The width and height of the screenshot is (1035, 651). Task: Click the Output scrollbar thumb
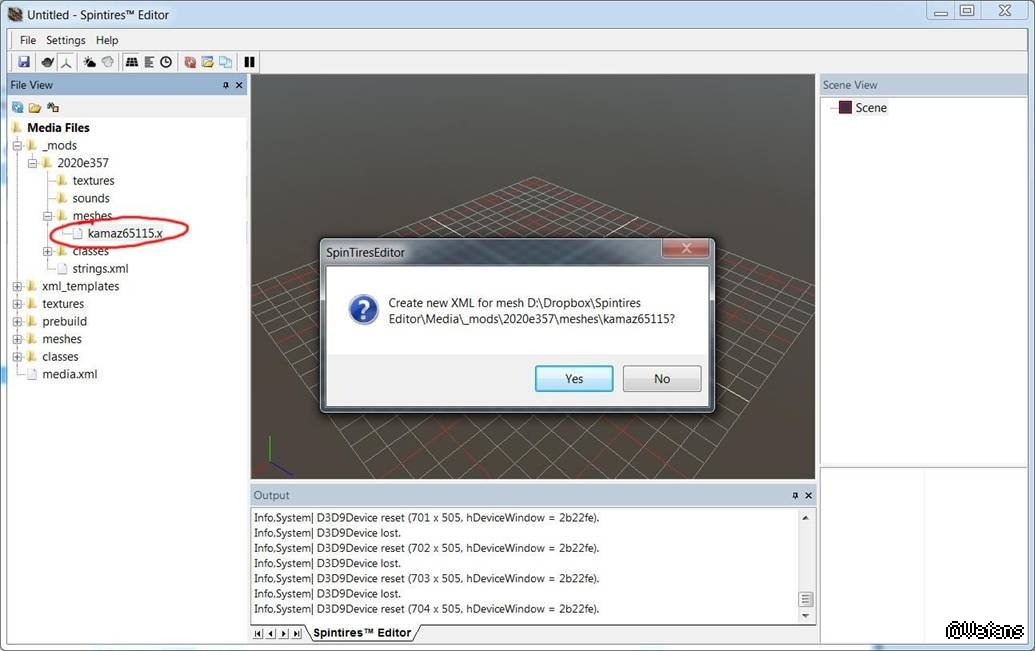tap(805, 600)
